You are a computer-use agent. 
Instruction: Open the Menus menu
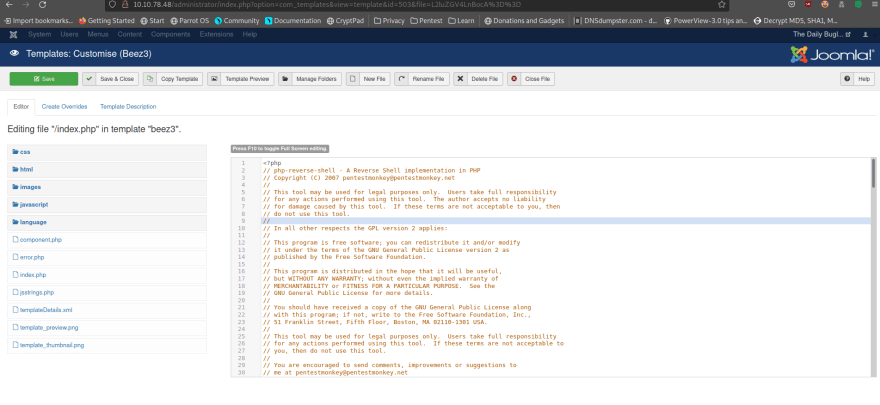click(98, 34)
